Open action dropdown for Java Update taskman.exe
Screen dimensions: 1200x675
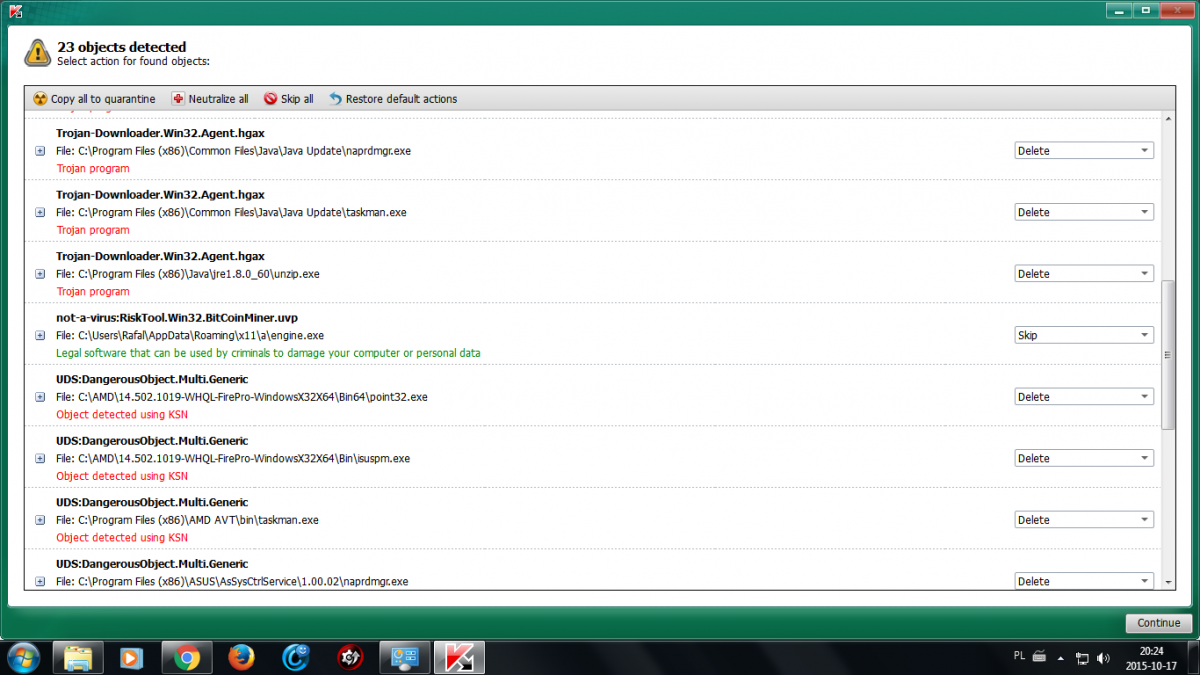coord(1084,212)
